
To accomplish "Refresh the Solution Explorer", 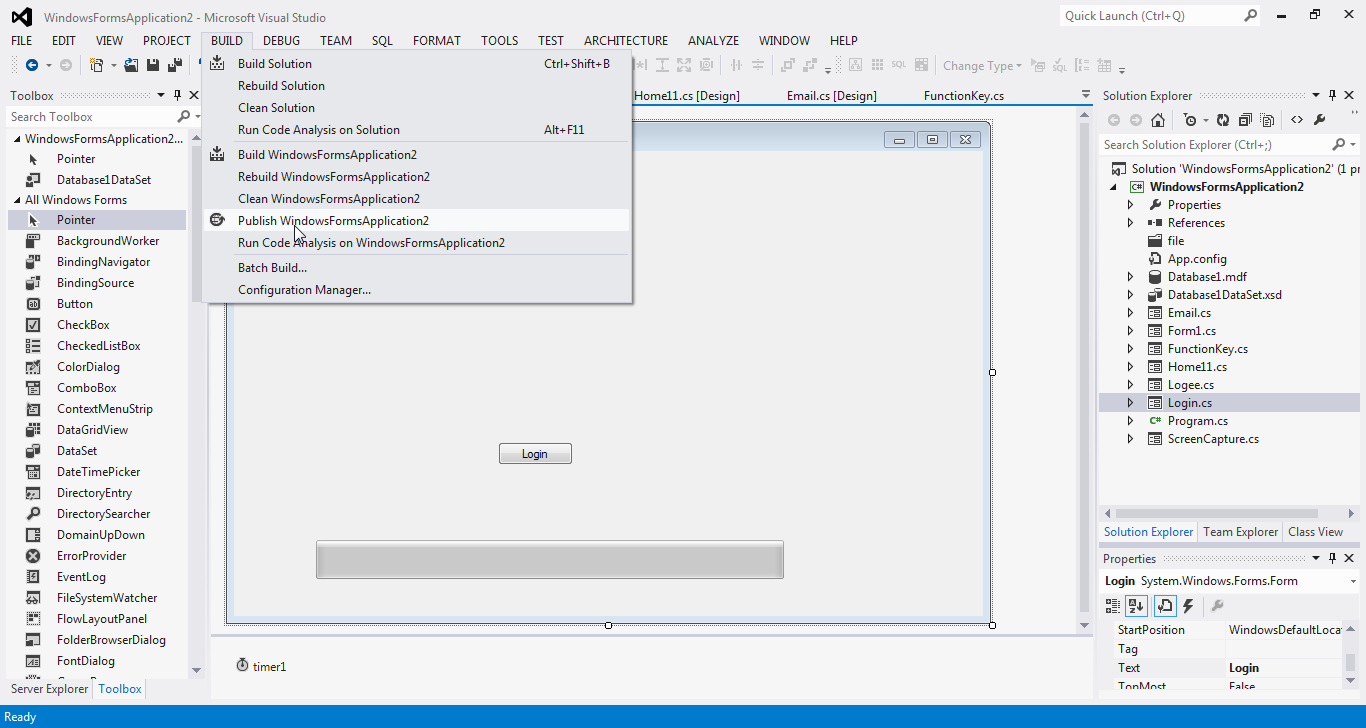I will (x=1222, y=119).
